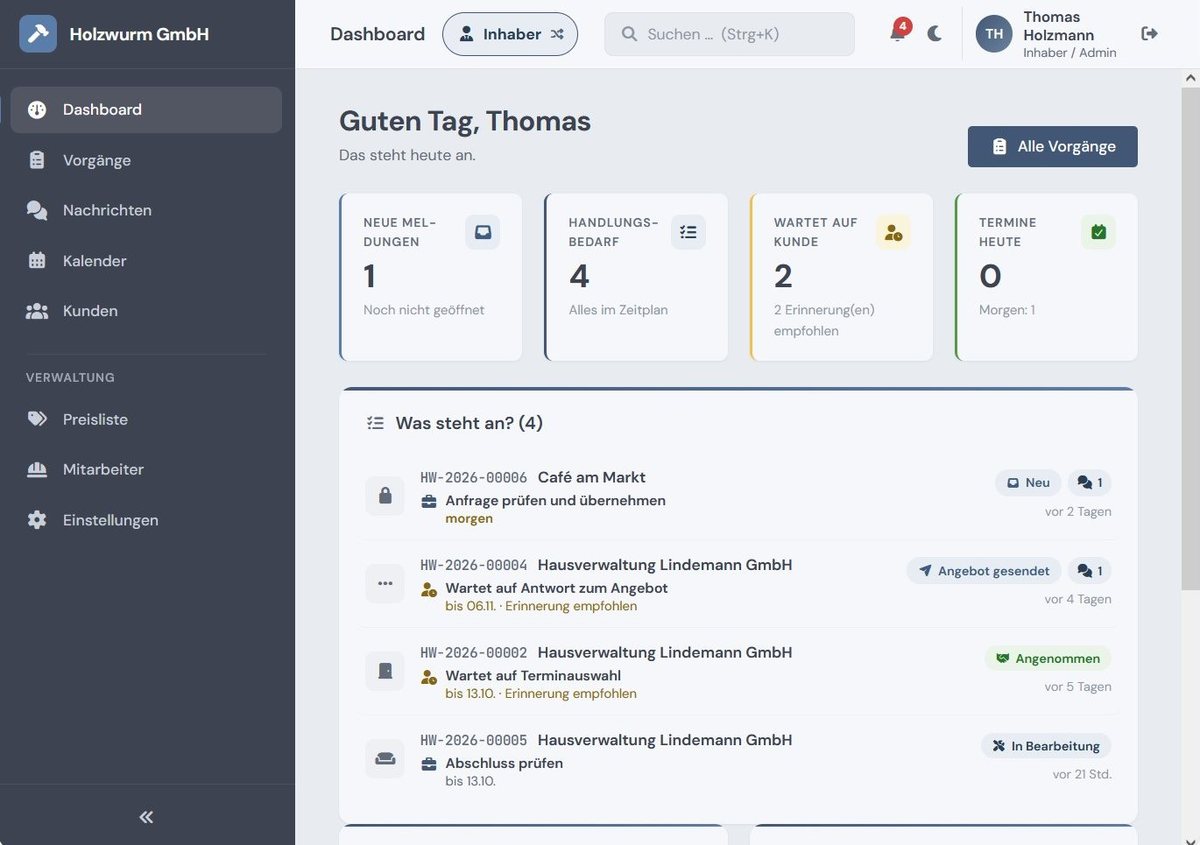This screenshot has width=1200, height=845.
Task: Click inbox icon on Neue Meldungen card
Action: pyautogui.click(x=483, y=232)
